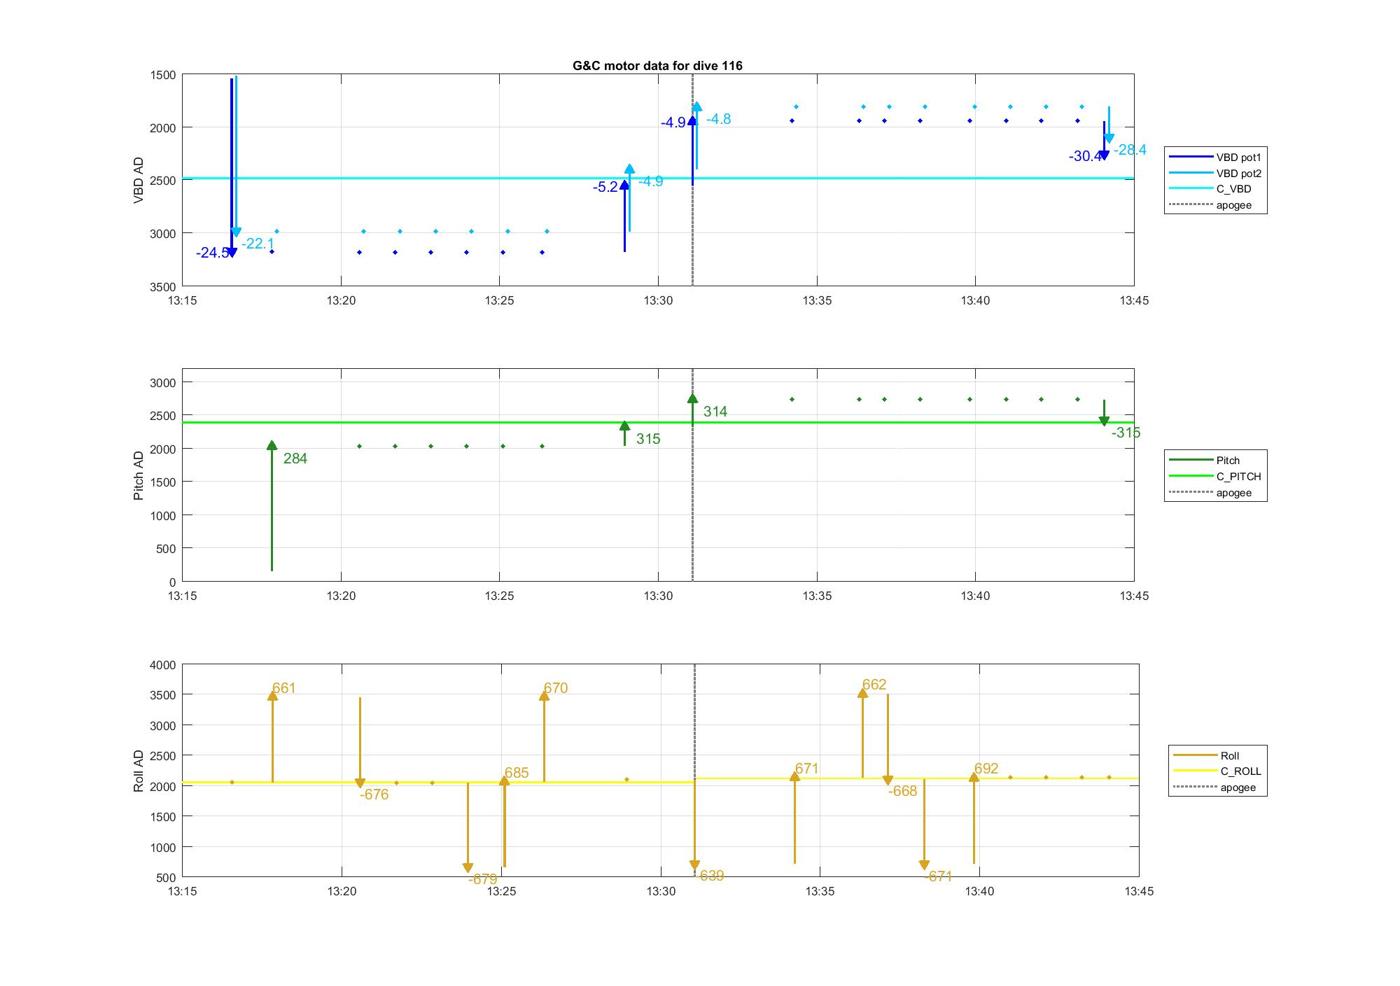Click the '661' roll data label
Viewport: 1400px width, 986px height.
[x=284, y=688]
